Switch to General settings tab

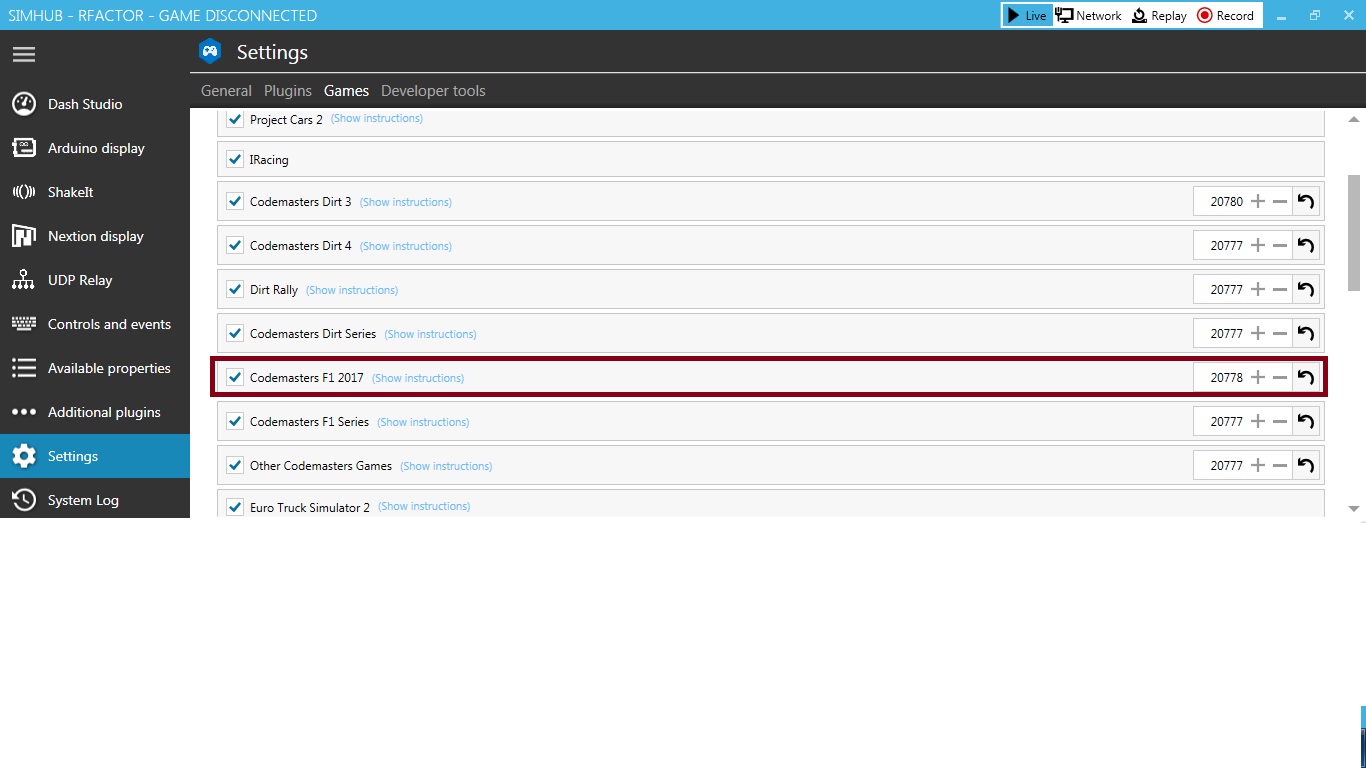coord(226,91)
